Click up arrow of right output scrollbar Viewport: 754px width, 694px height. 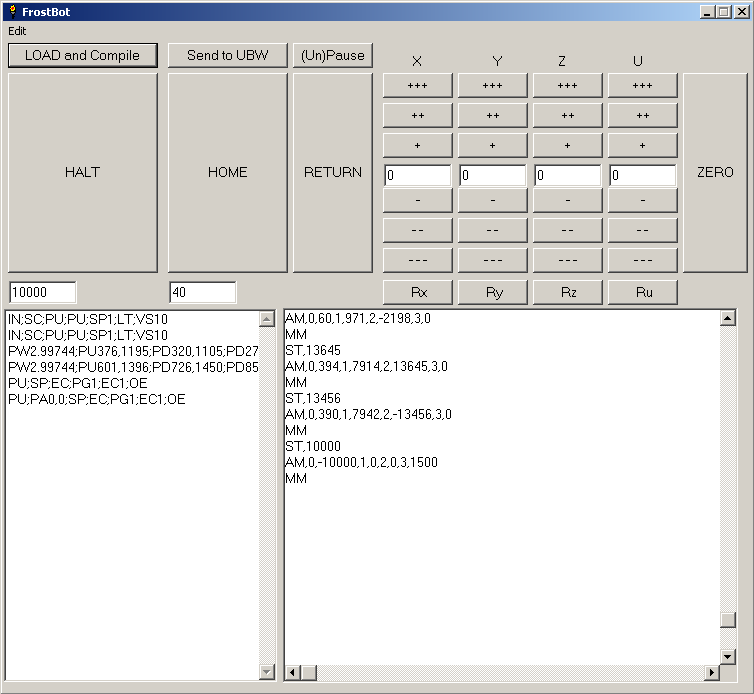pos(728,318)
